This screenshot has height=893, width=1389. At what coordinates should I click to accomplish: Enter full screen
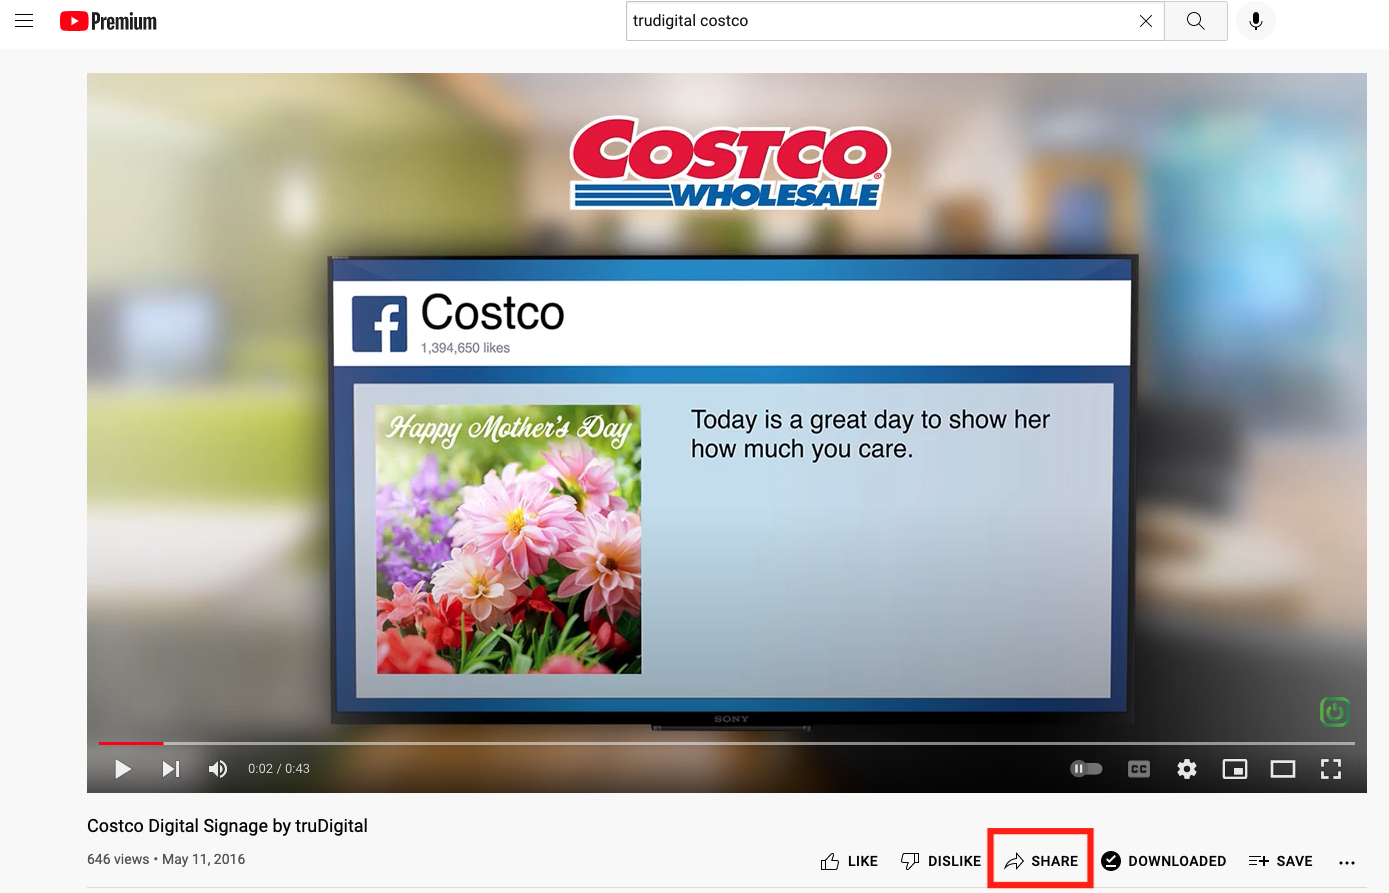pyautogui.click(x=1331, y=769)
